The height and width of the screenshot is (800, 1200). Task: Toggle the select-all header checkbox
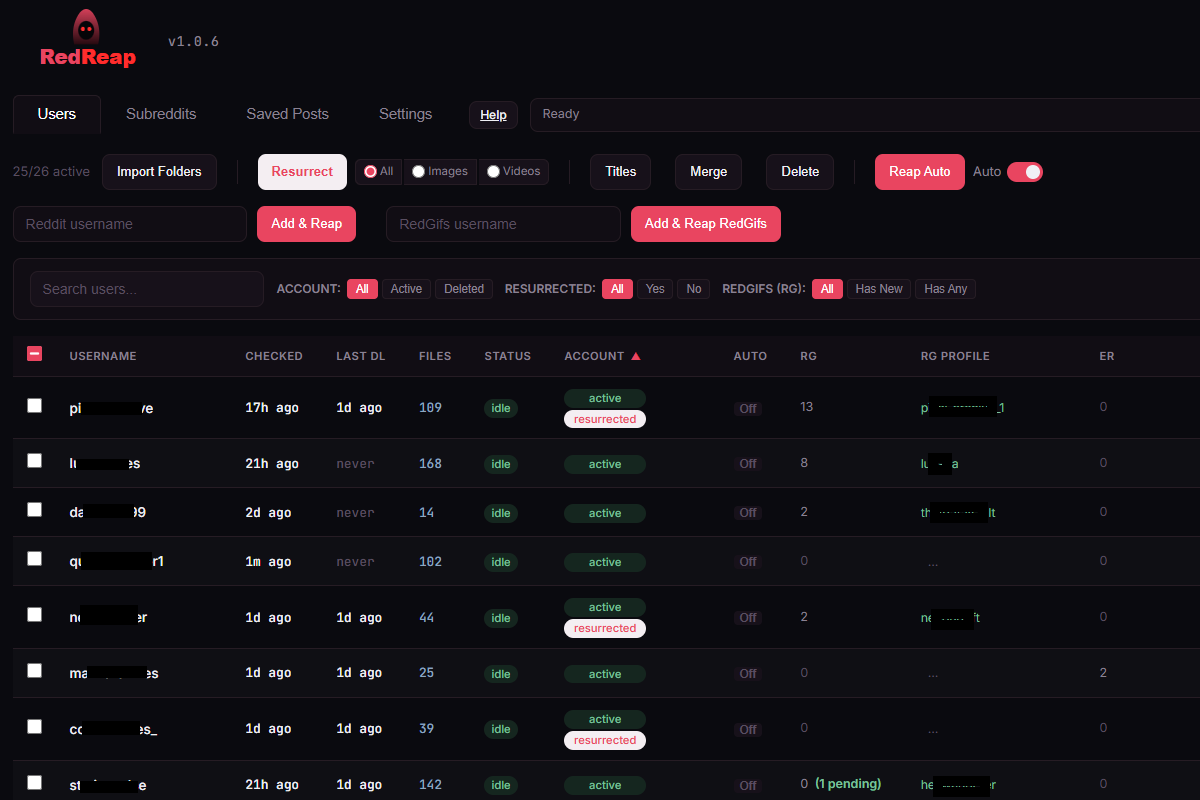click(x=35, y=354)
